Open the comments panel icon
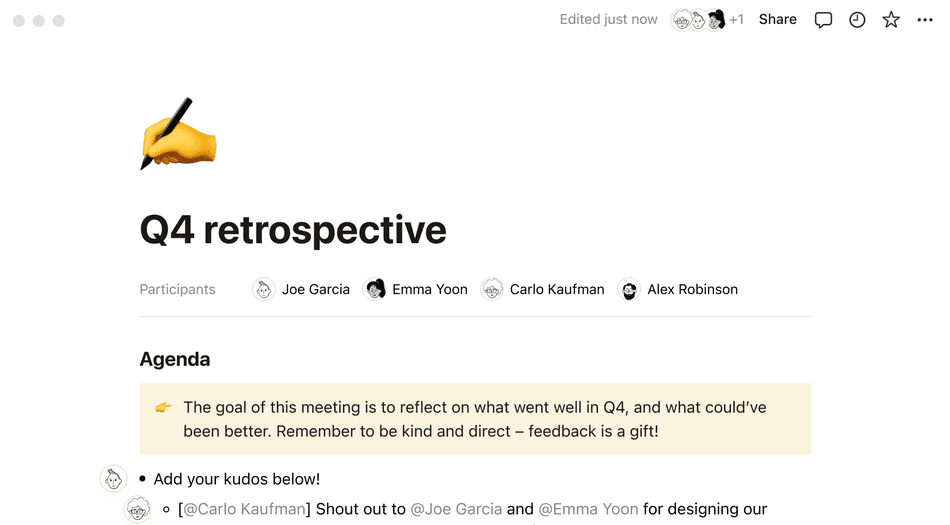950x525 pixels. 823,20
